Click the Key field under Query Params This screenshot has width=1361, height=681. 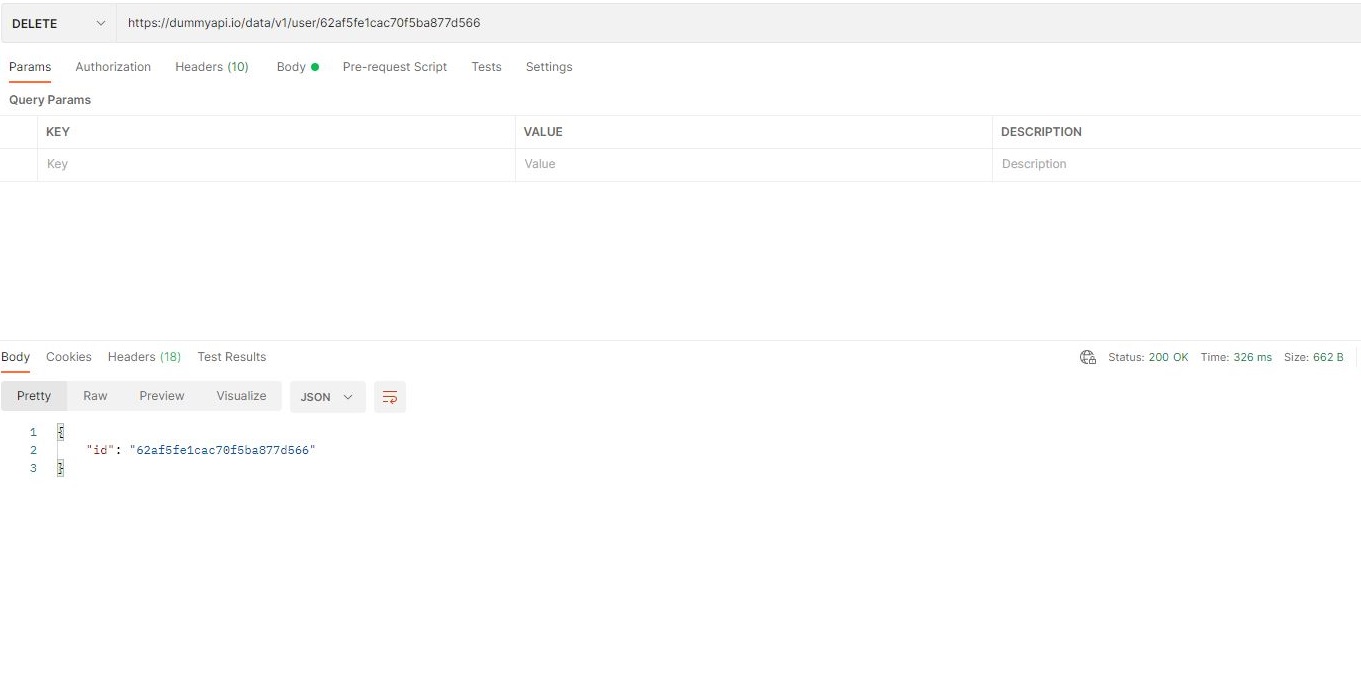200,163
